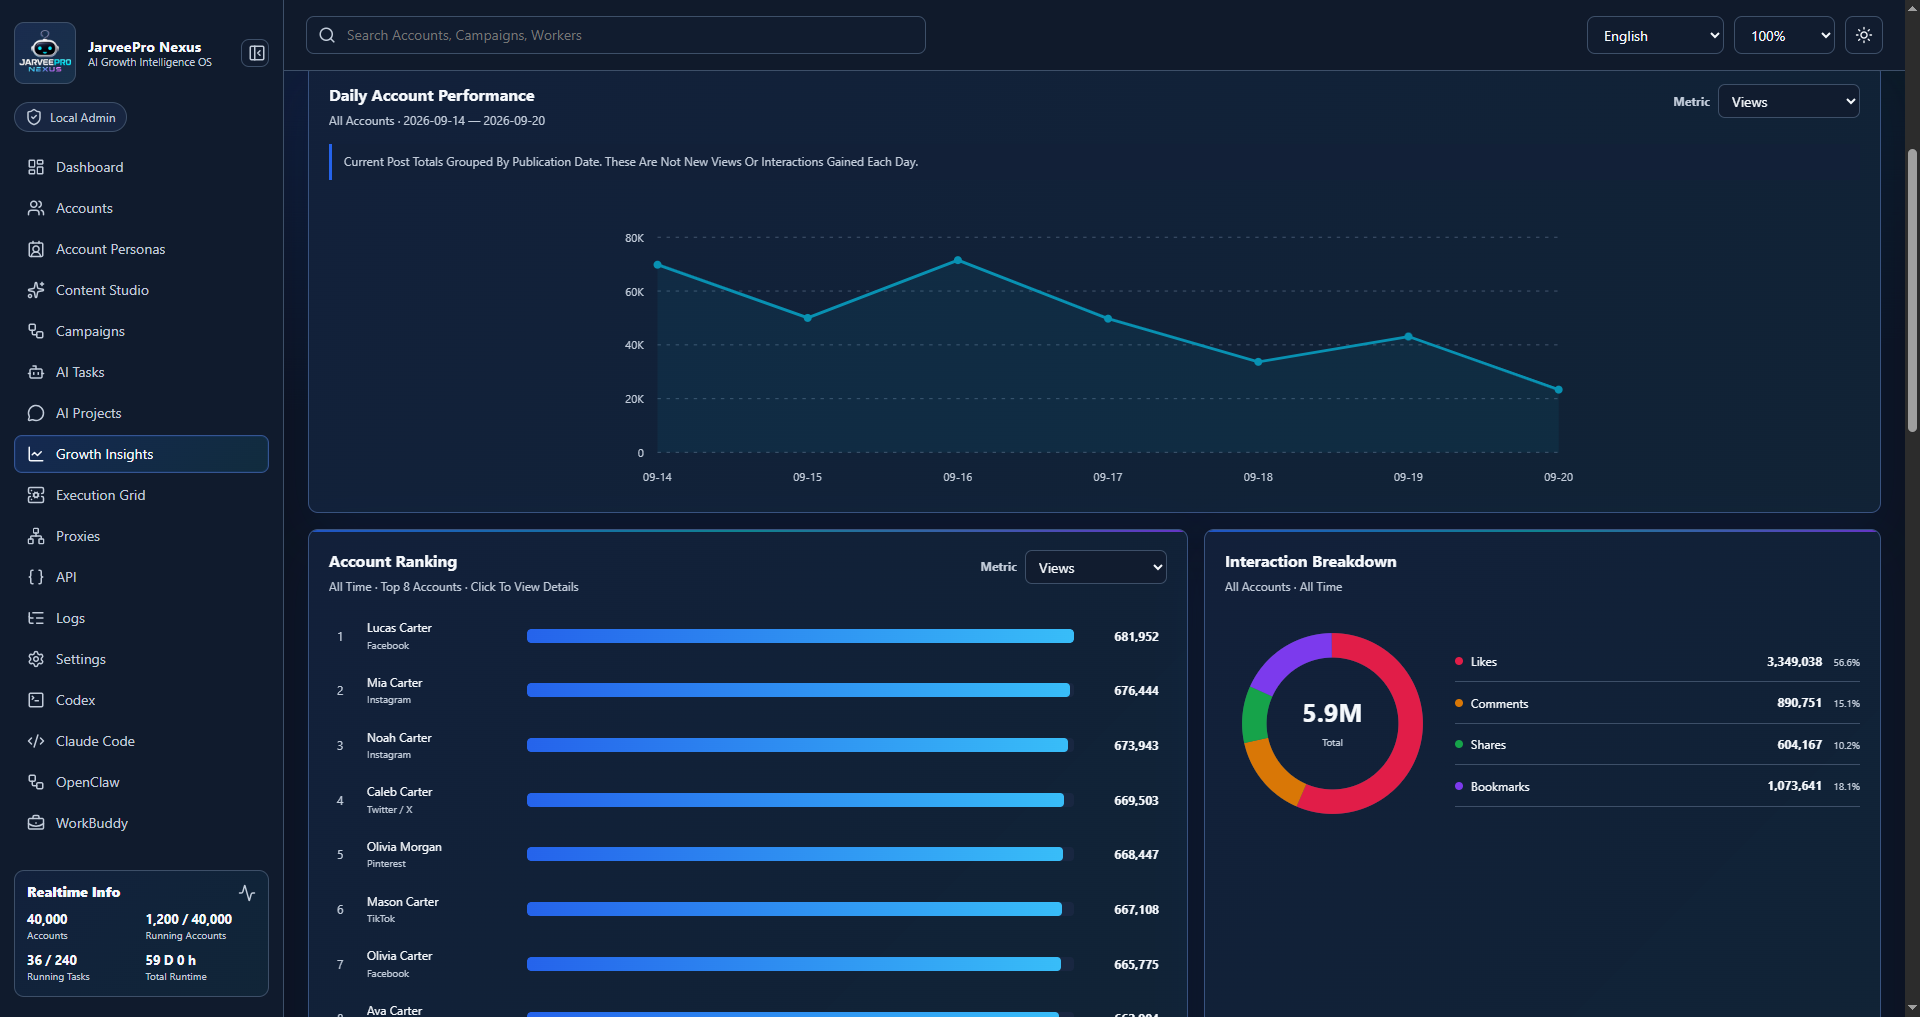The height and width of the screenshot is (1017, 1920).
Task: Open Caleb Carter Twitter / X row
Action: pyautogui.click(x=747, y=800)
